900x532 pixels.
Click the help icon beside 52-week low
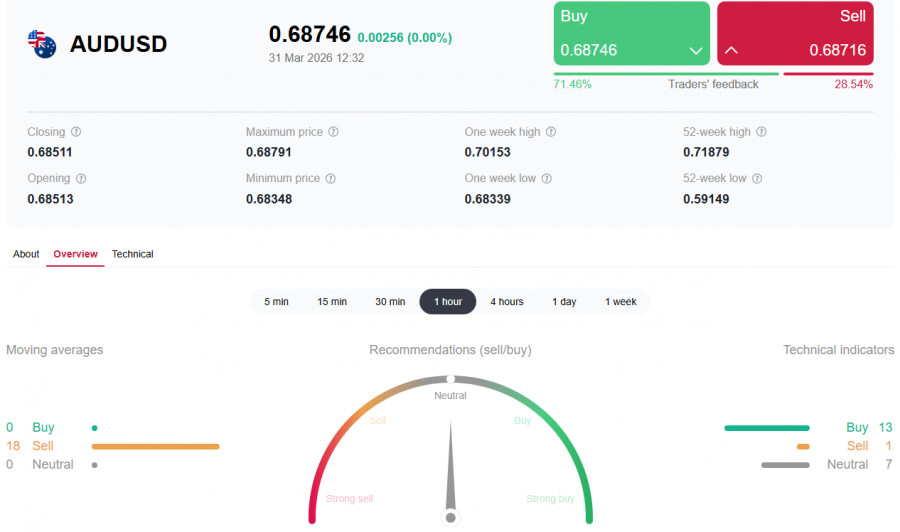point(757,179)
